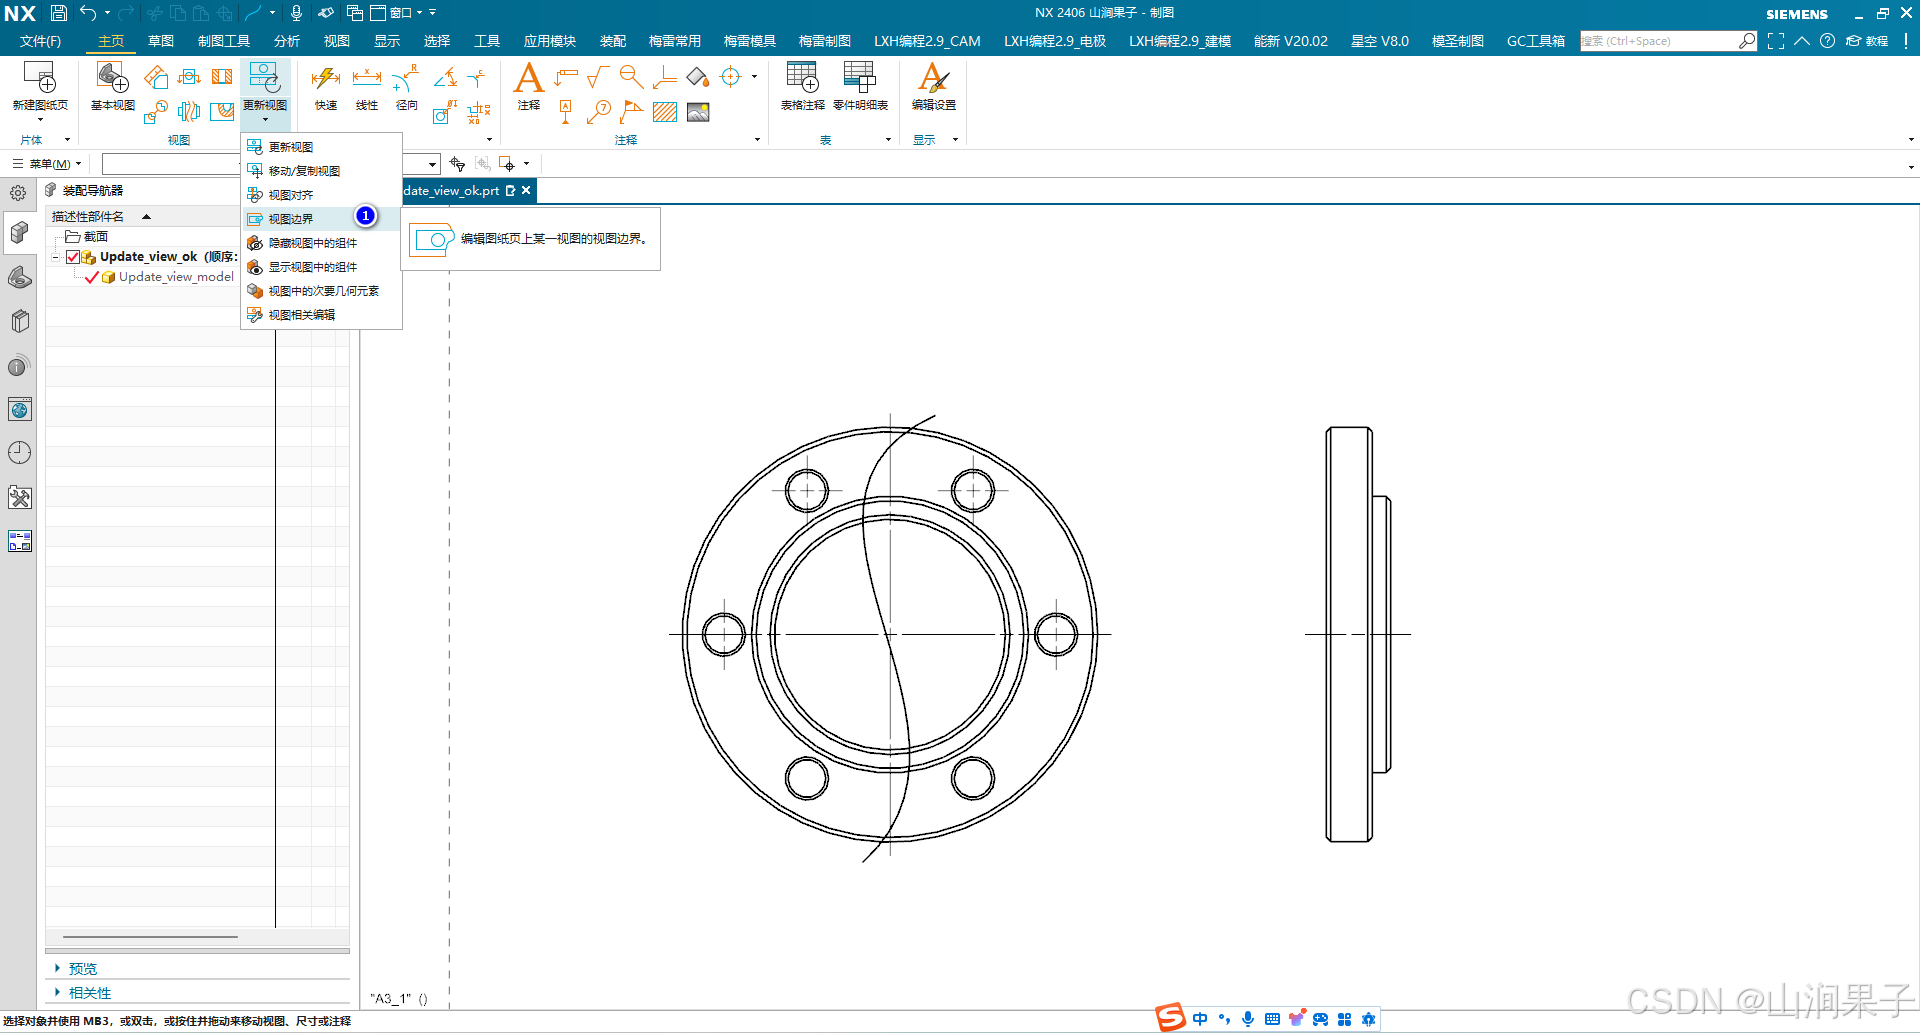1920x1033 pixels.
Task: Click the New Sheet (新建图纸页) icon
Action: [x=40, y=77]
